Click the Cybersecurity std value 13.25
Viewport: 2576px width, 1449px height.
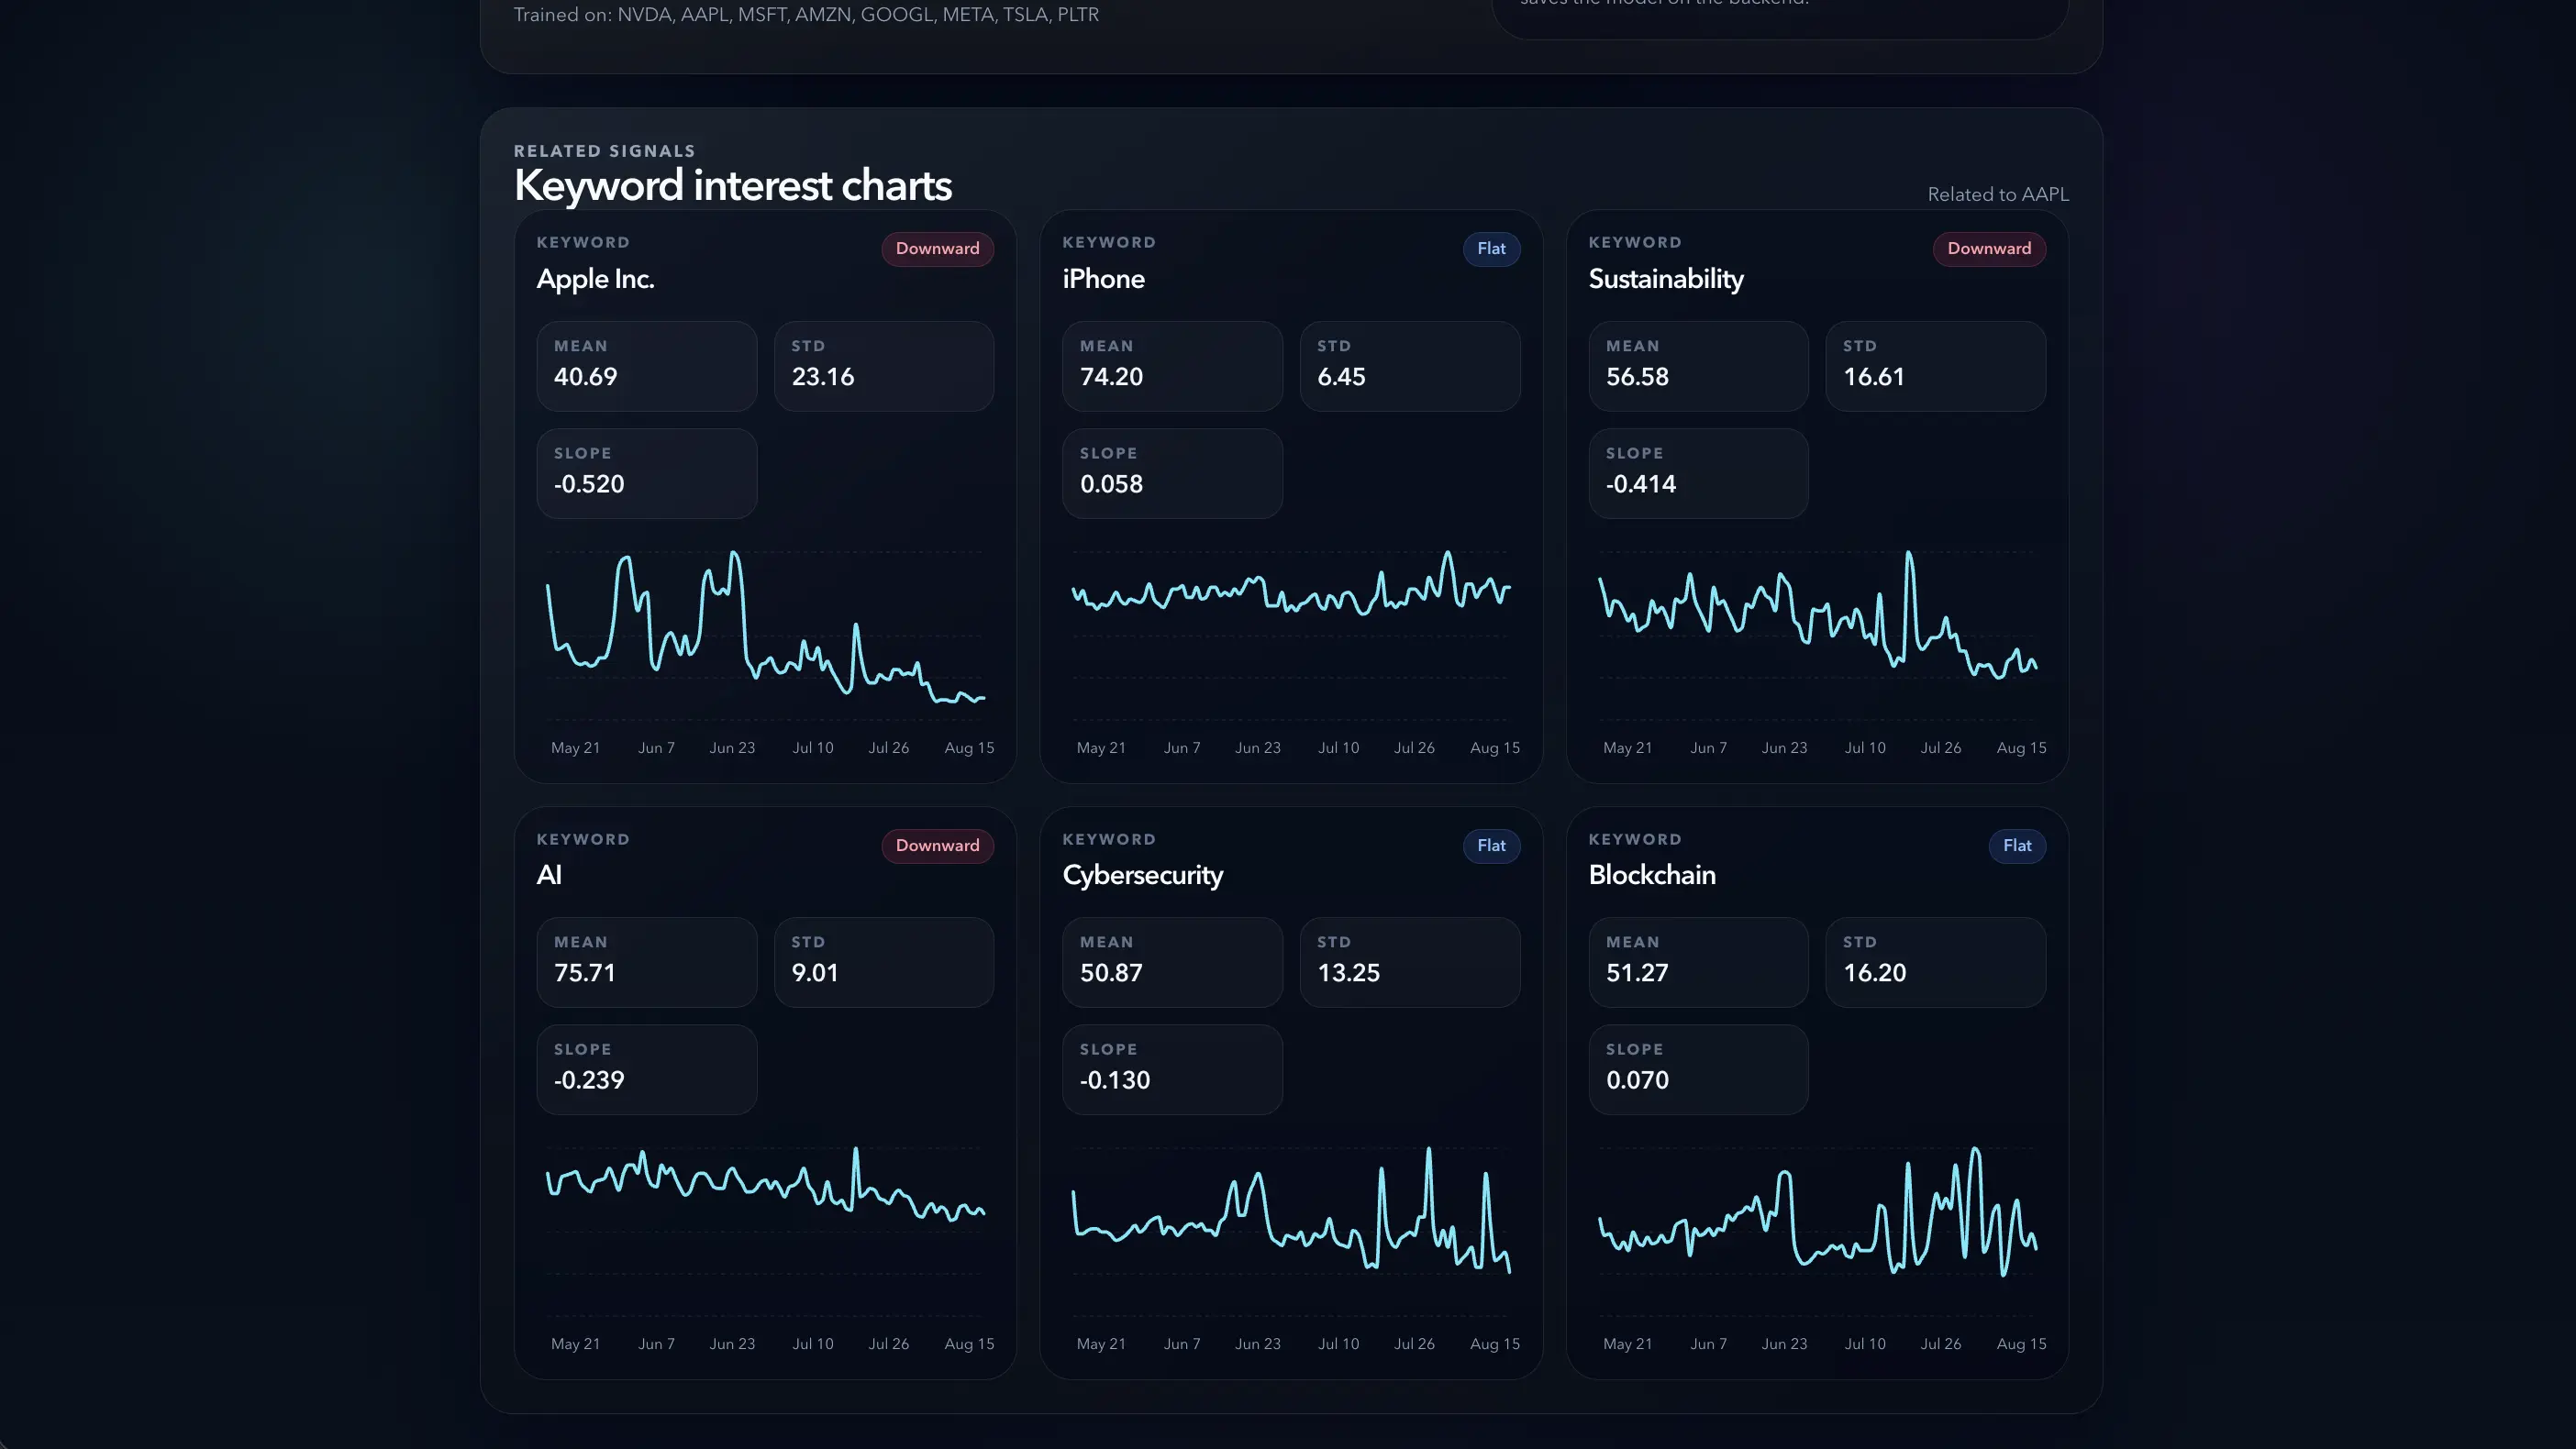click(1348, 973)
